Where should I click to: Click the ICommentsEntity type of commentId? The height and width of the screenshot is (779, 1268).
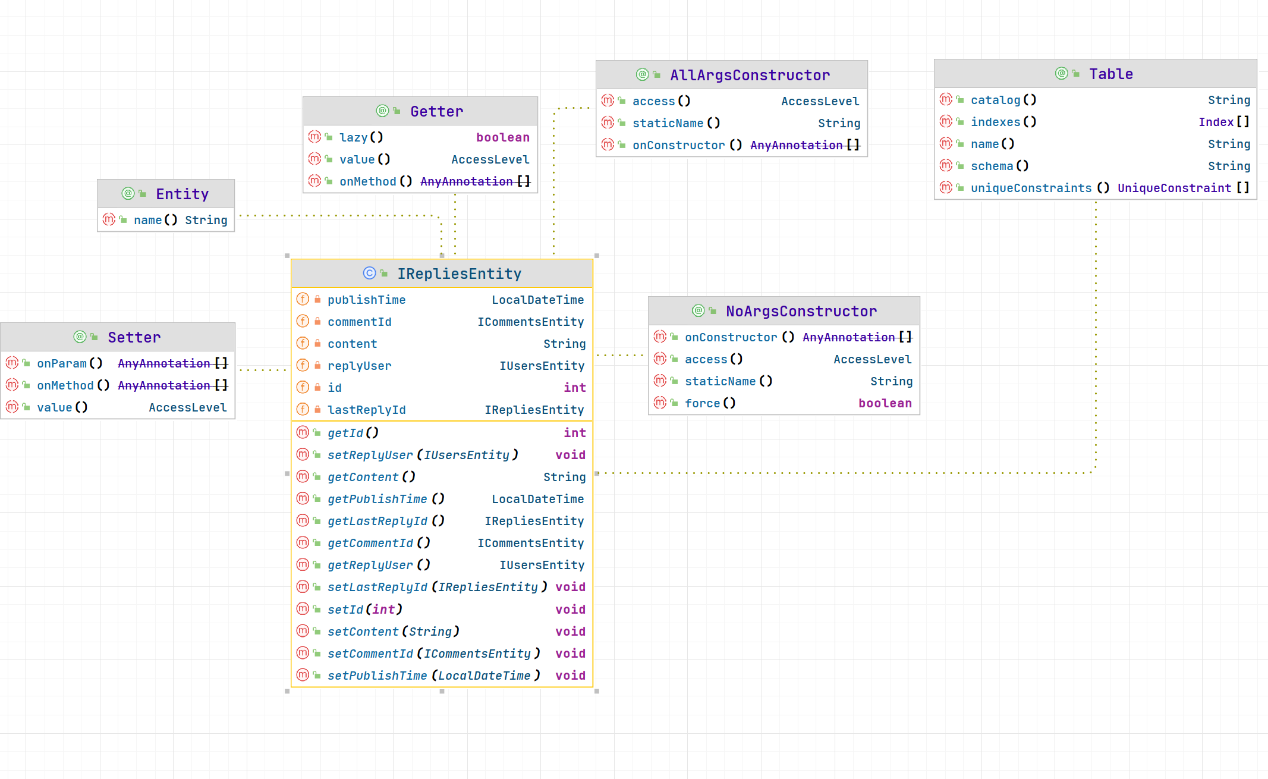coord(531,321)
